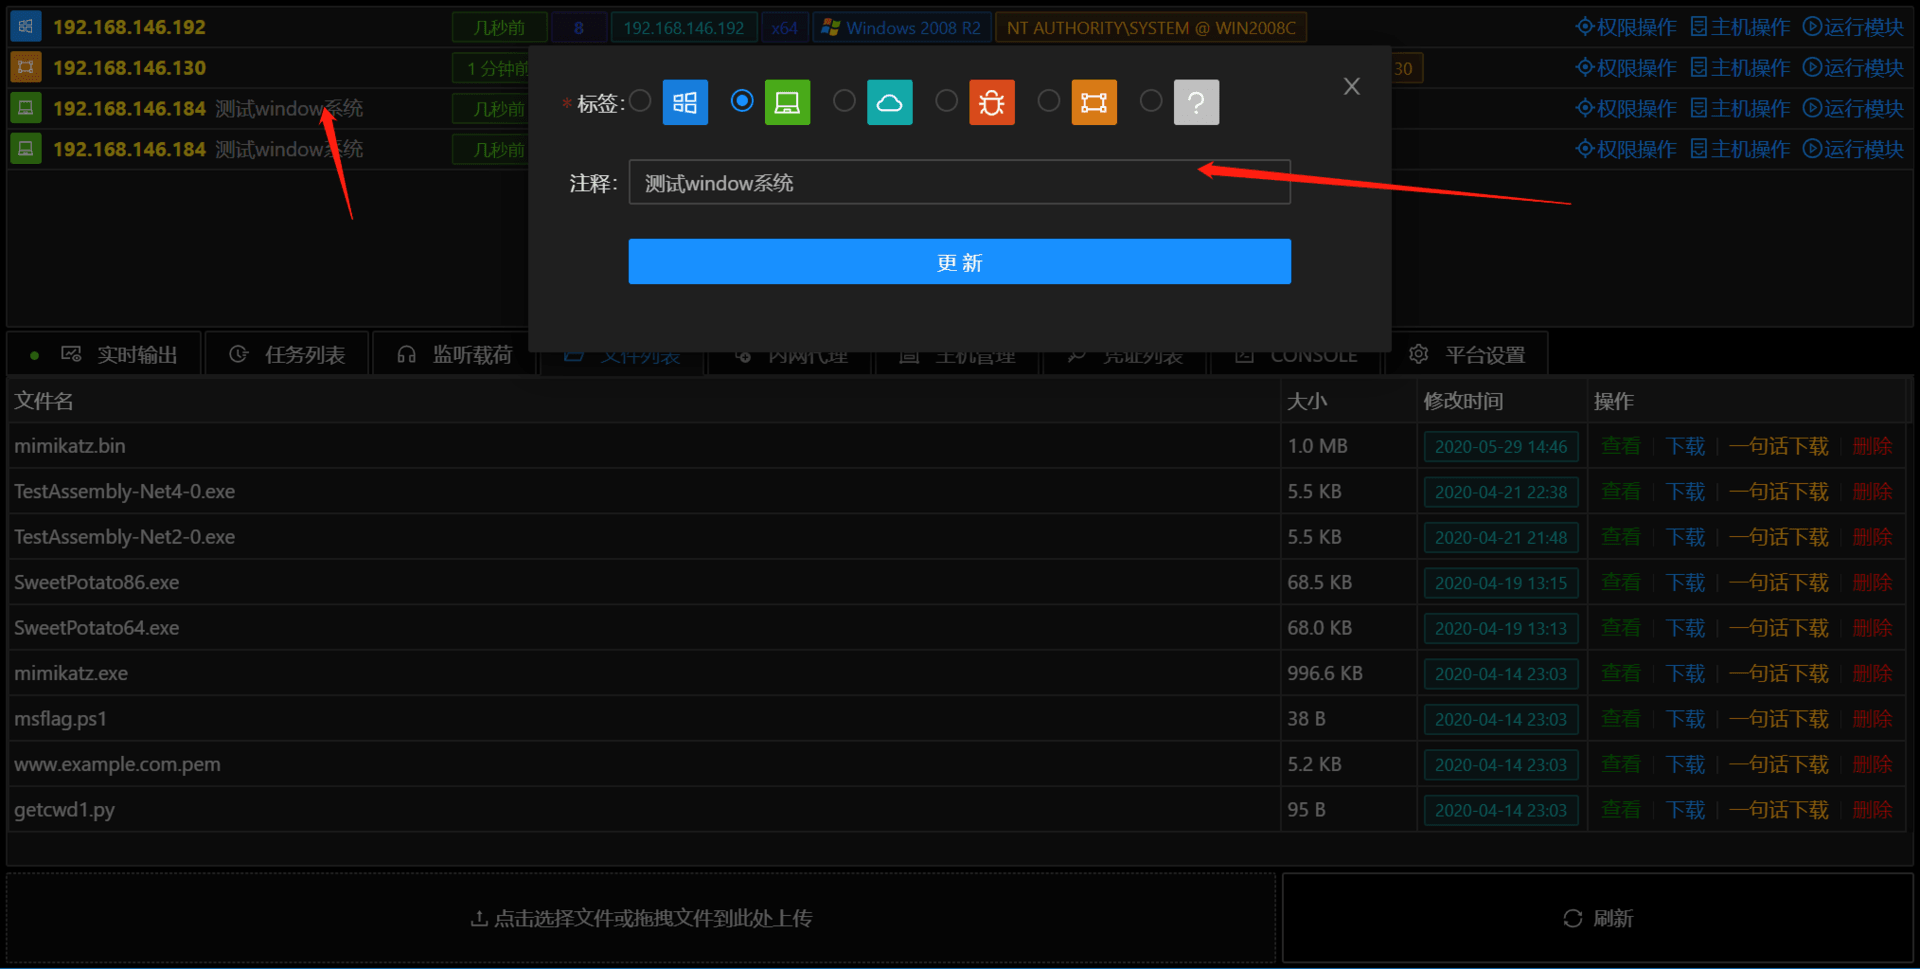Click orange host icon for 192.168.146.130
The width and height of the screenshot is (1920, 969).
26,68
